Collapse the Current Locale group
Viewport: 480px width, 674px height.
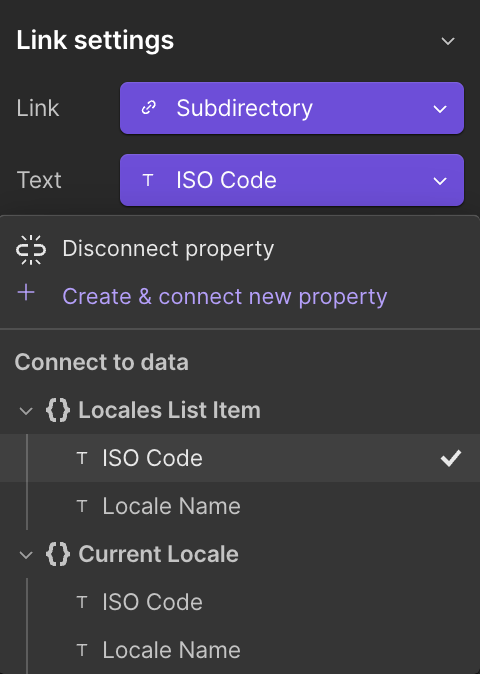(26, 555)
